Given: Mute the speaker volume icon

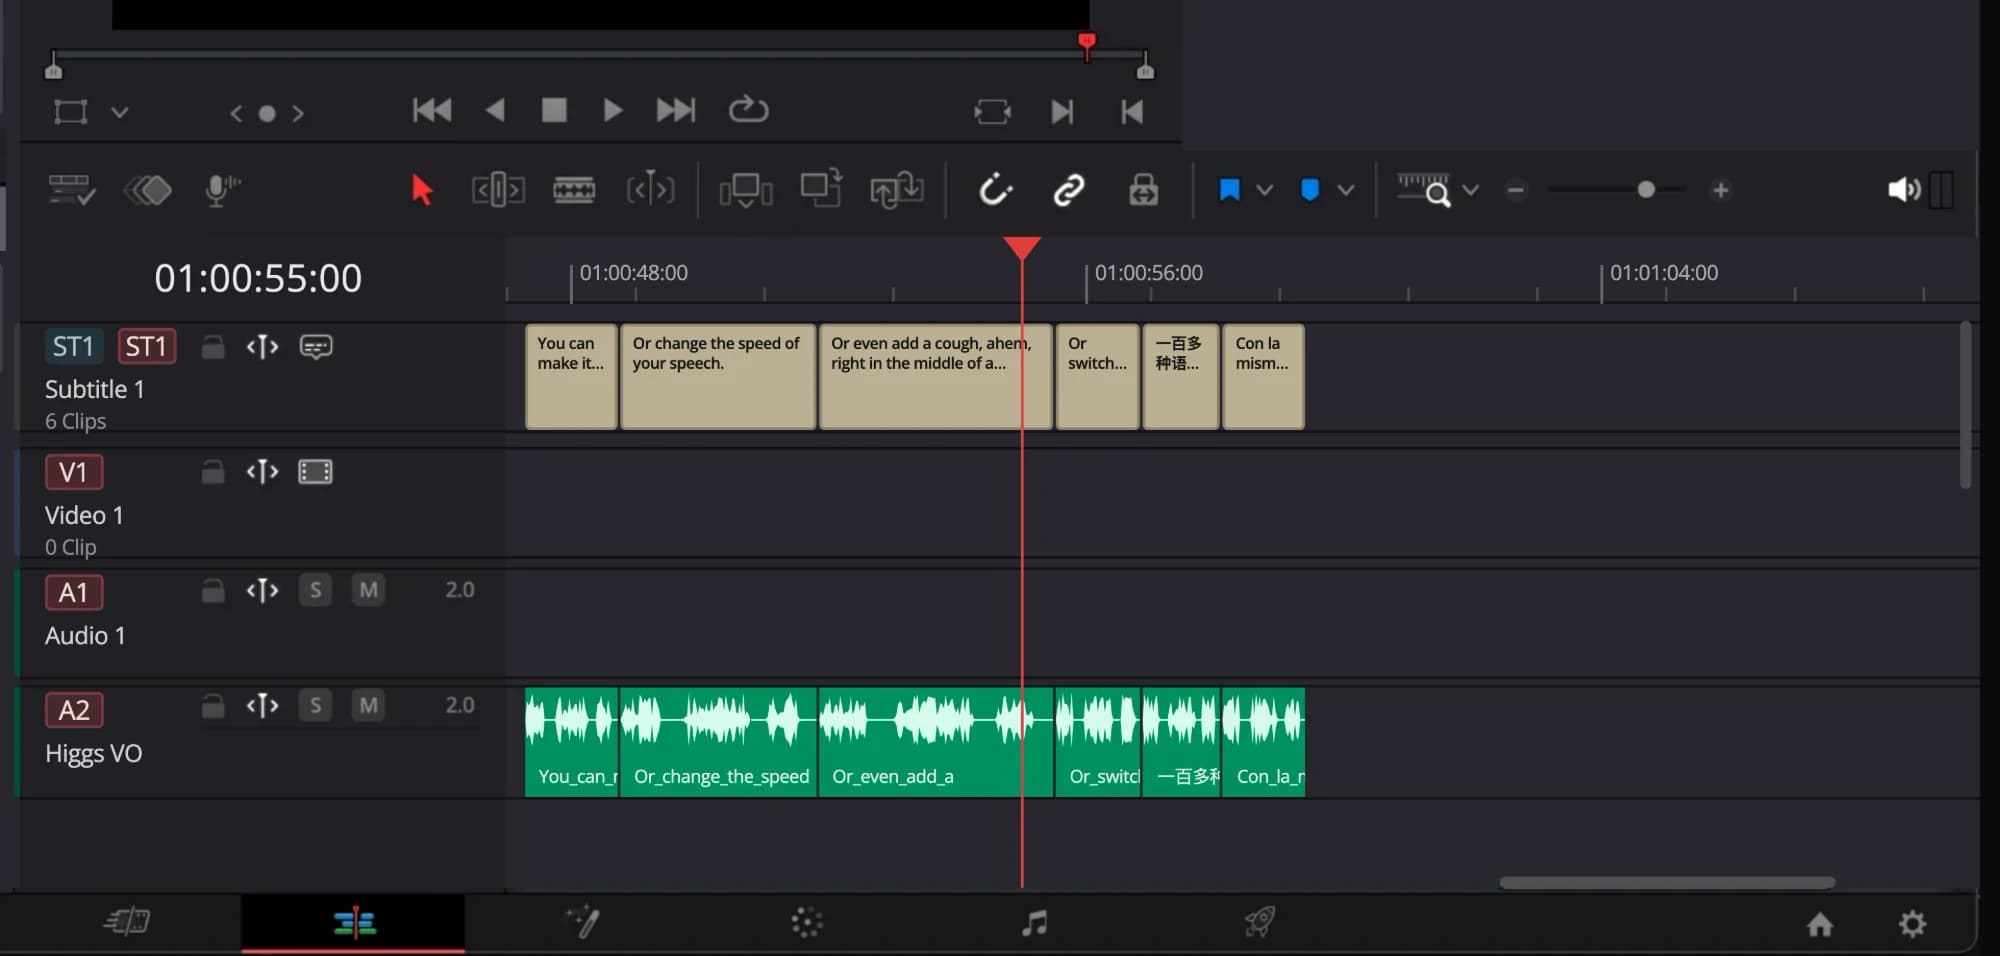Looking at the screenshot, I should (x=1903, y=189).
